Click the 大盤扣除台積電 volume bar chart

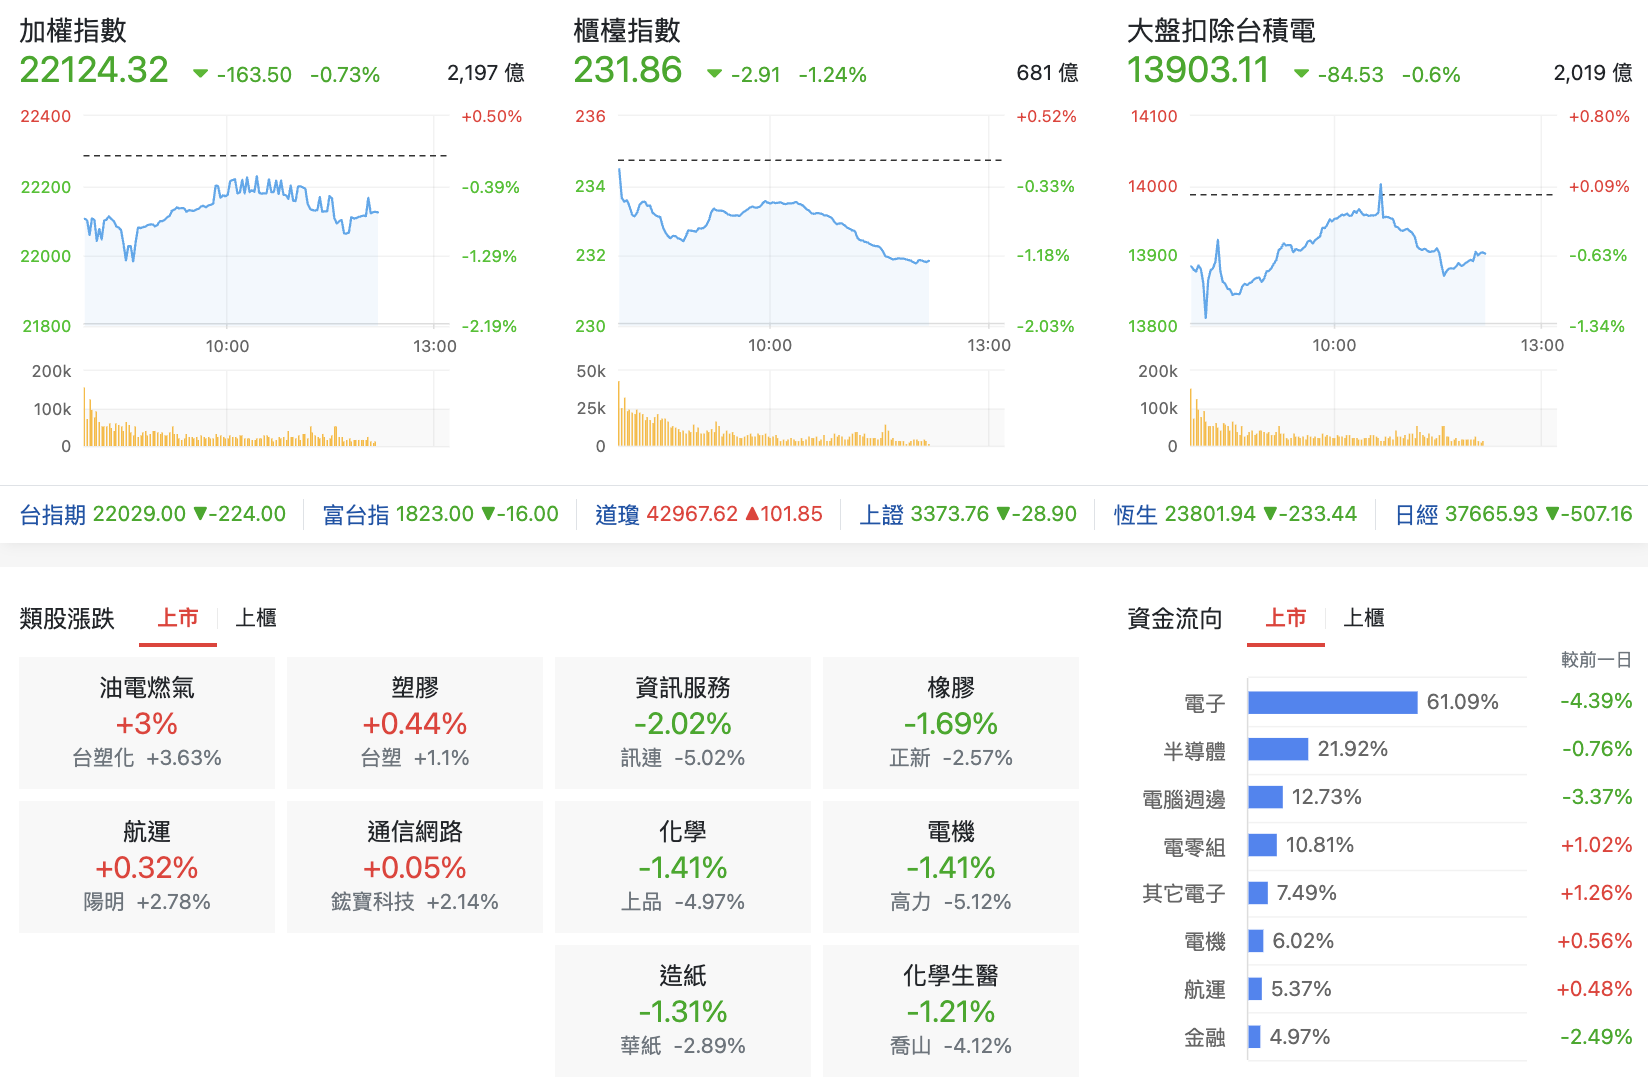click(1372, 409)
